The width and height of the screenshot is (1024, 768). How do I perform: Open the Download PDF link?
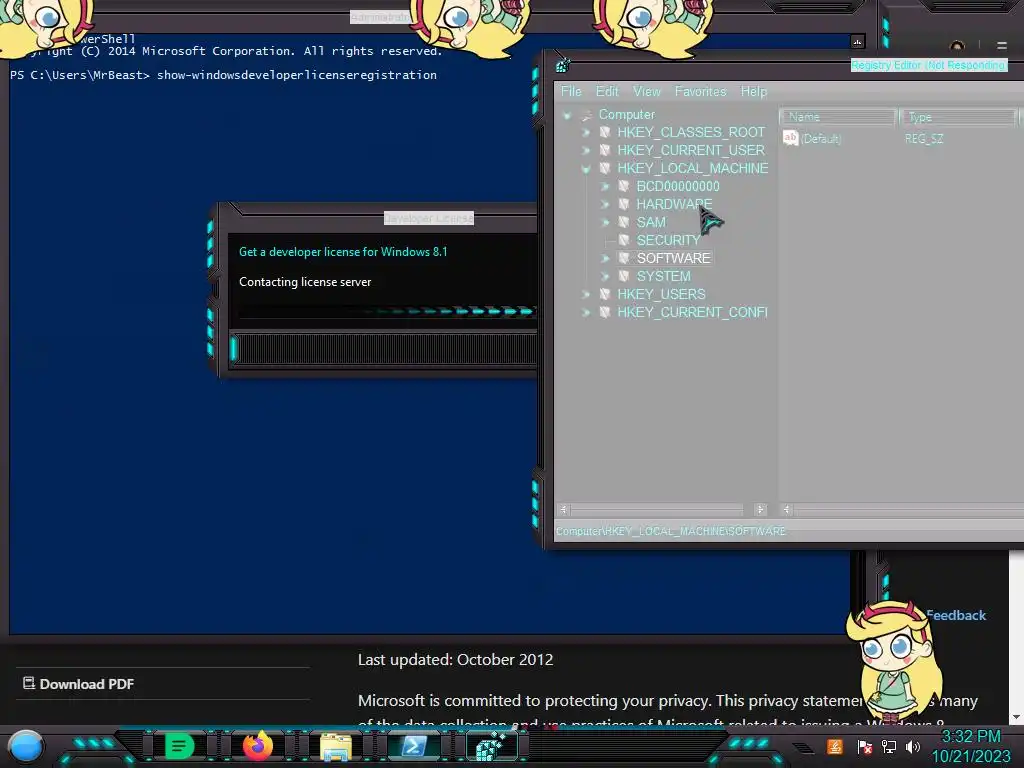coord(78,684)
